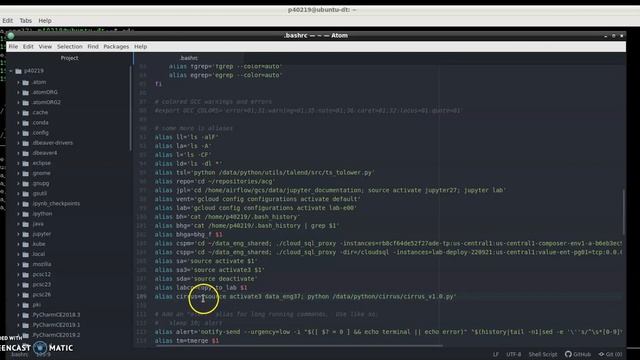Expand the .java folder chevron
This screenshot has height=360, width=640.
18,224
